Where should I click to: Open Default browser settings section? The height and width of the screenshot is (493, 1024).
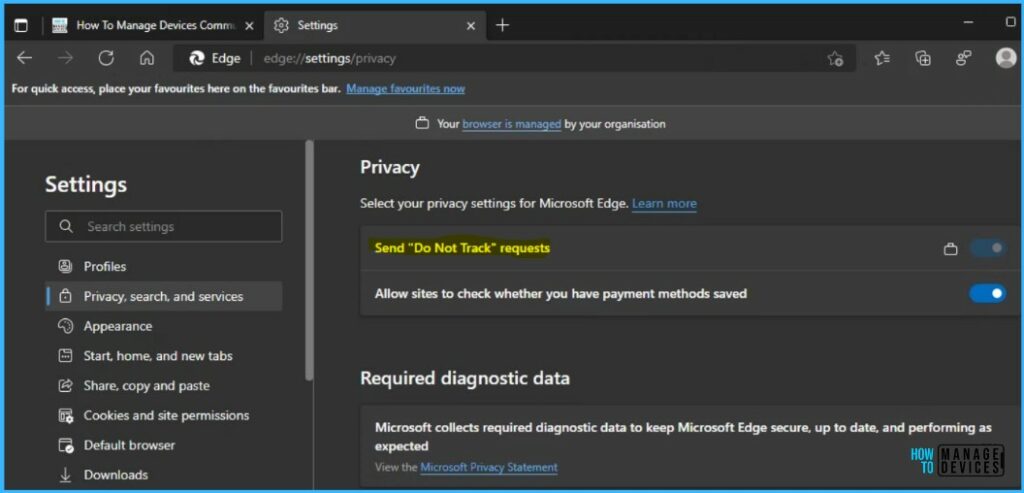[x=163, y=445]
